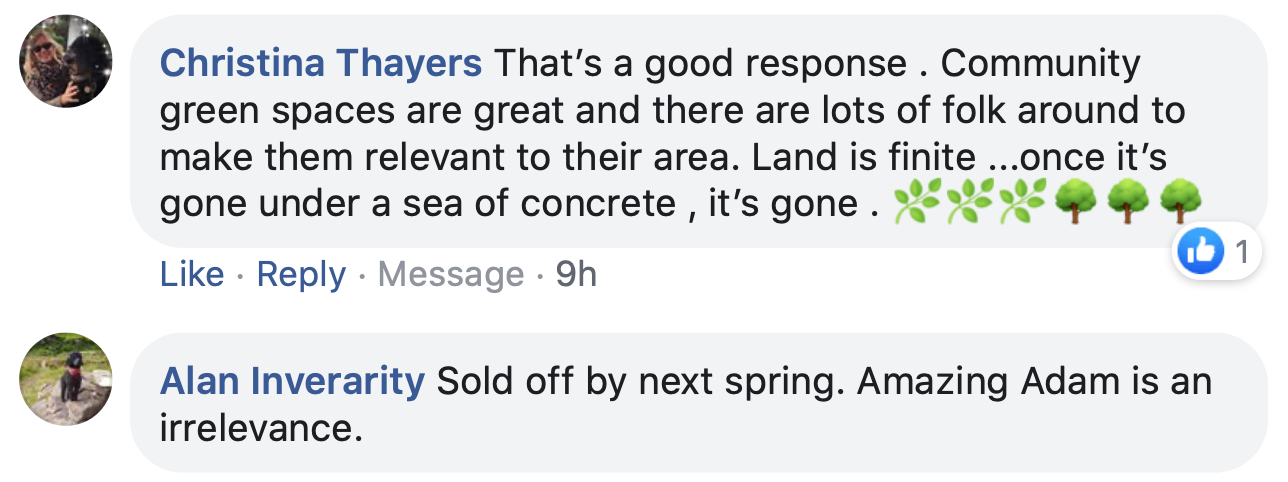This screenshot has width=1288, height=482.
Task: Open Christina Thayers' profile via name link
Action: pos(321,64)
